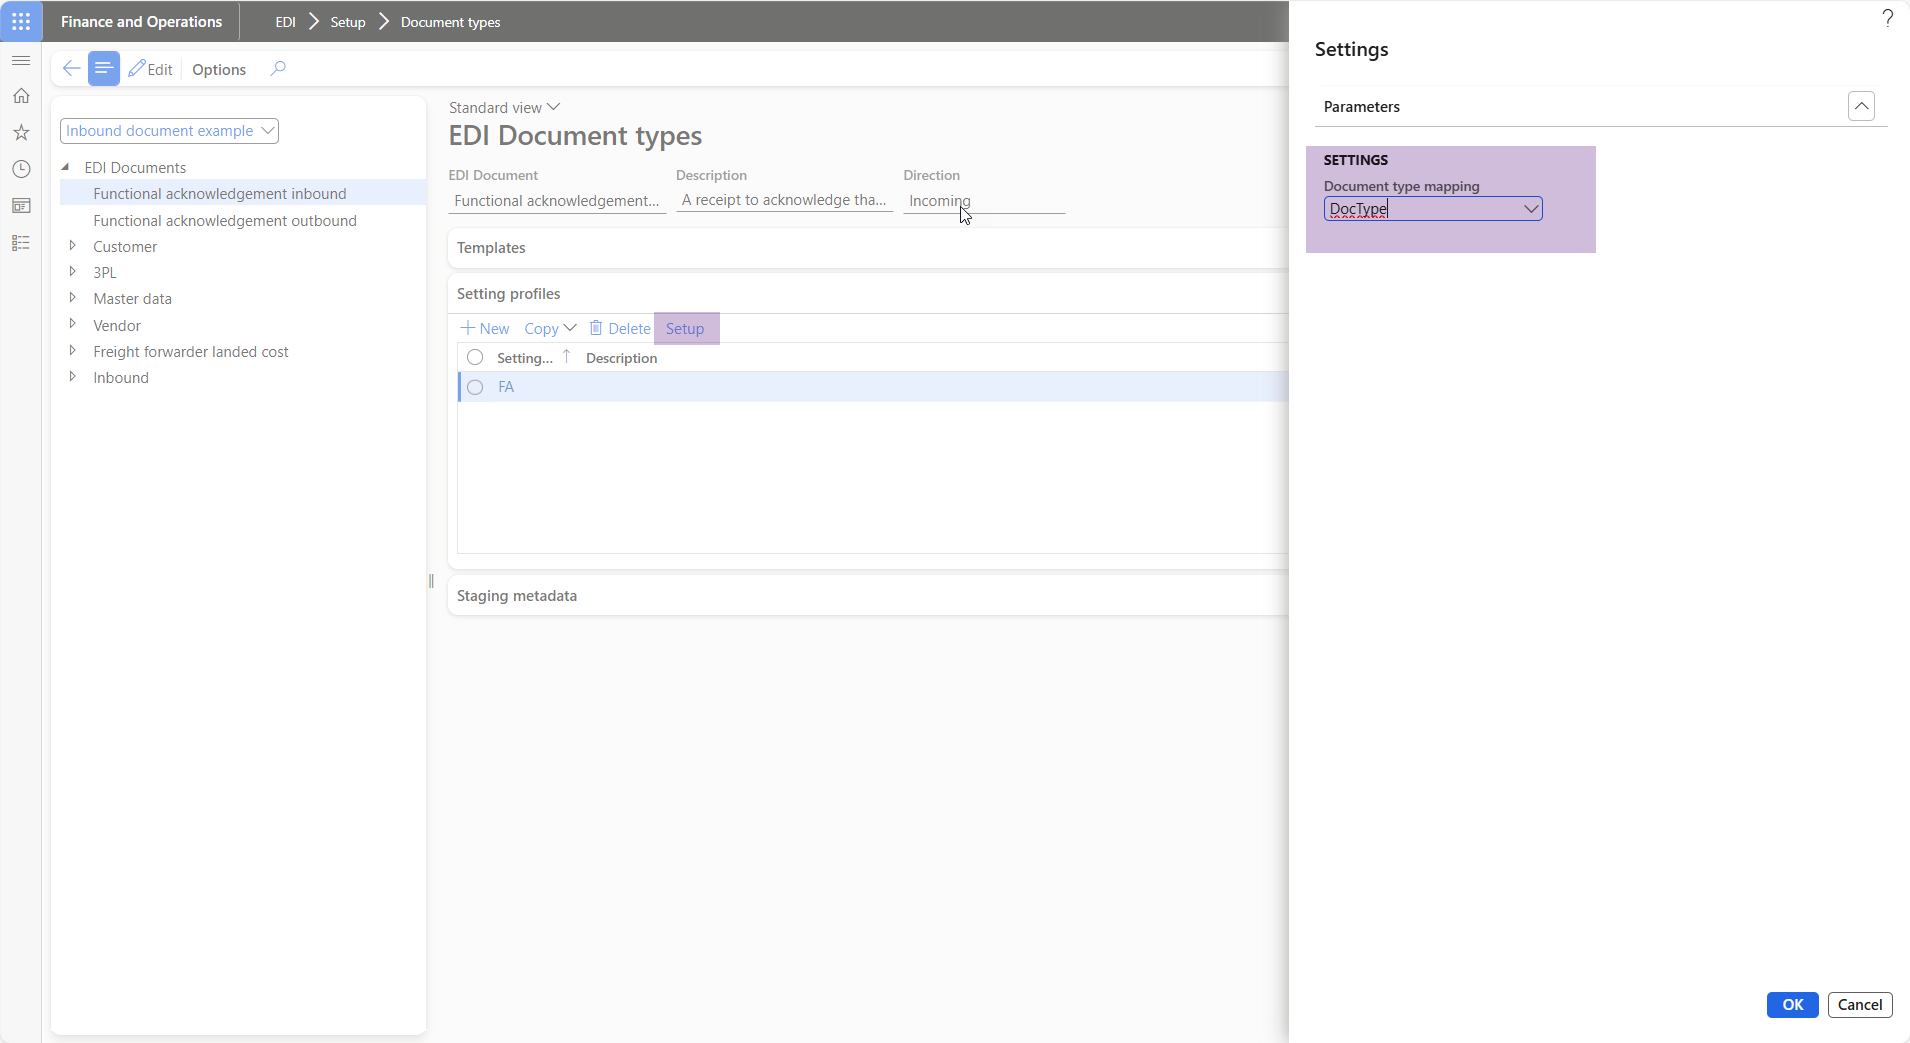Viewport: 1910px width, 1043px height.
Task: Click the Setup button in Setting profiles
Action: click(x=685, y=329)
